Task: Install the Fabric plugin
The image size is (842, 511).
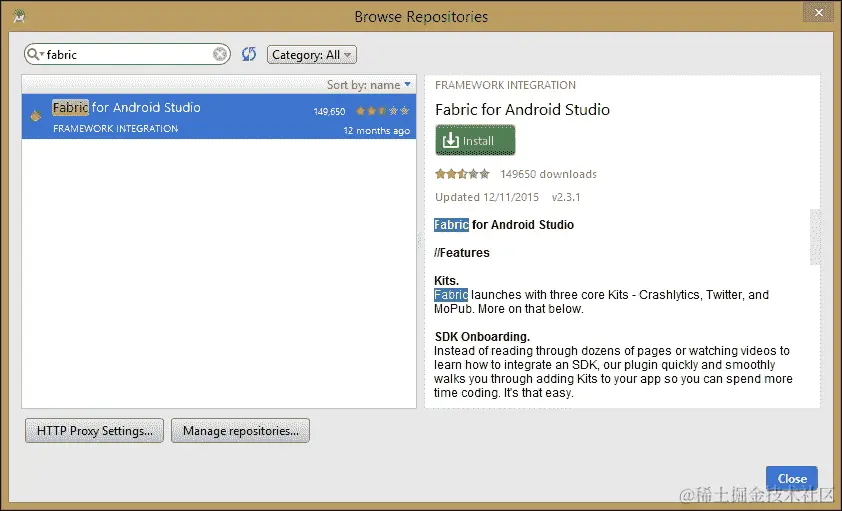Action: [x=475, y=140]
